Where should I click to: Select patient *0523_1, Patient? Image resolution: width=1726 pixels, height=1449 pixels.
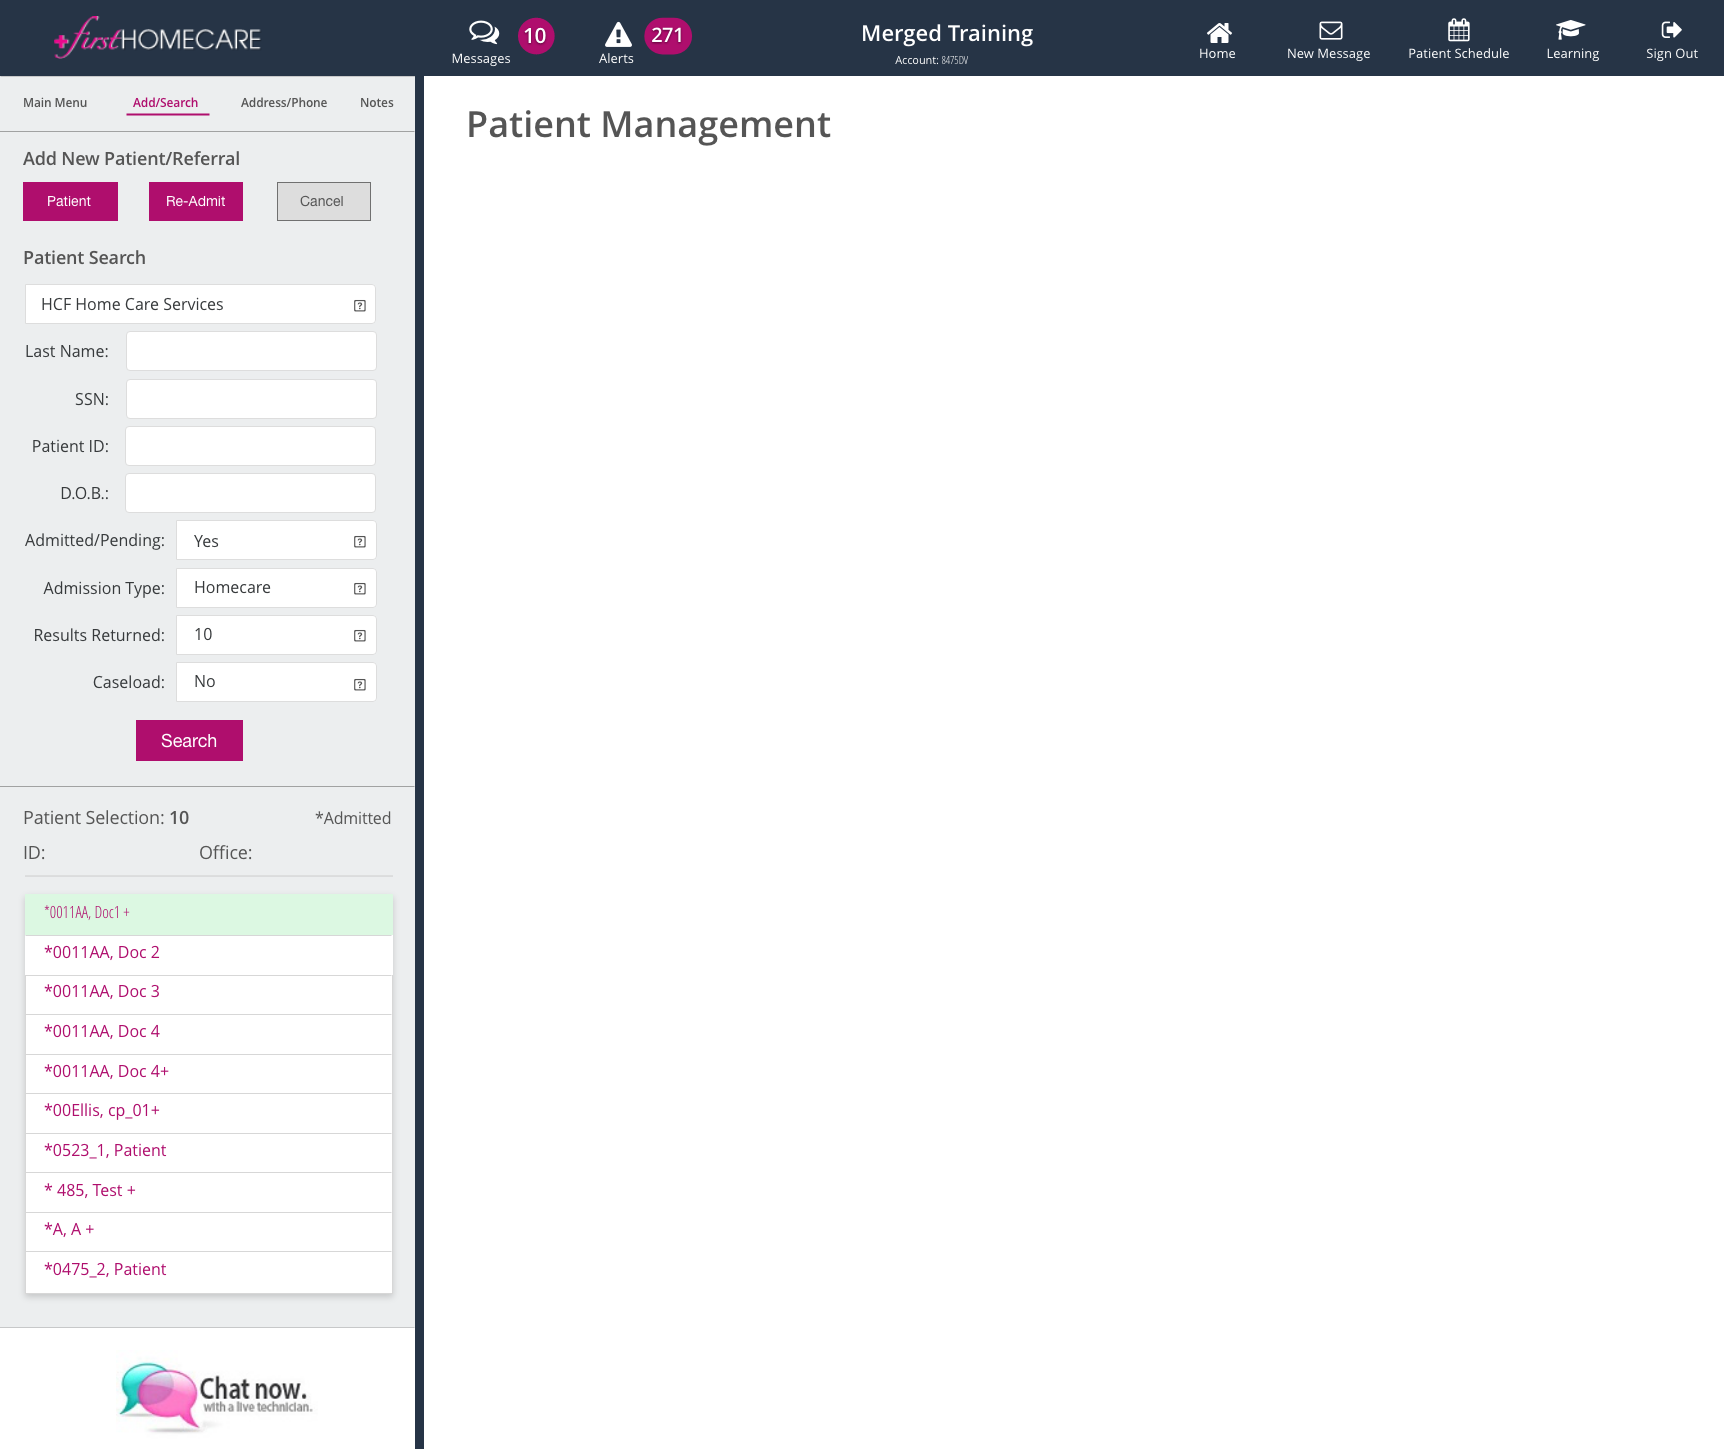click(x=209, y=1153)
